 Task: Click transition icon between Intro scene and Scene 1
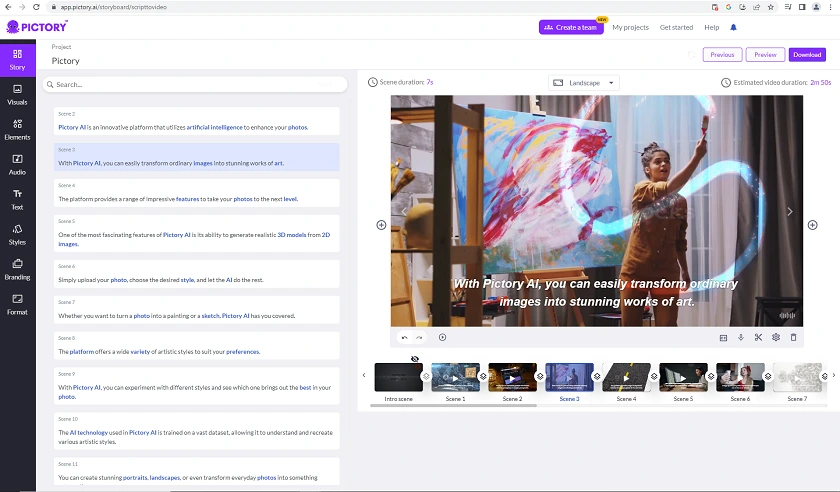(x=426, y=376)
